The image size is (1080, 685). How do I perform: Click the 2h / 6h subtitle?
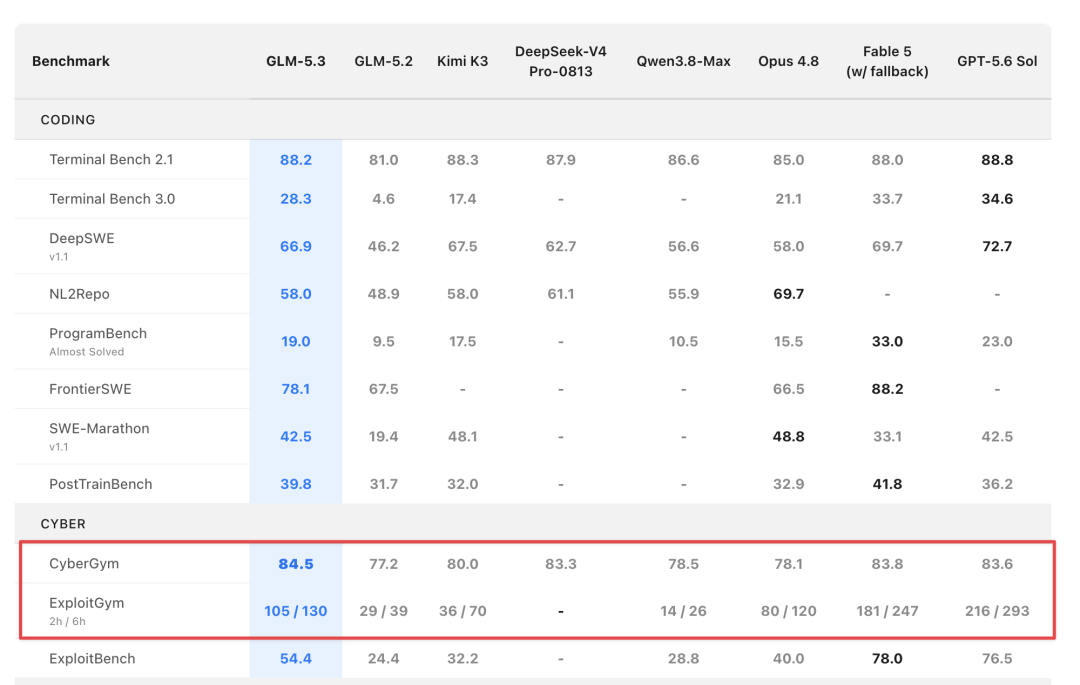point(67,621)
